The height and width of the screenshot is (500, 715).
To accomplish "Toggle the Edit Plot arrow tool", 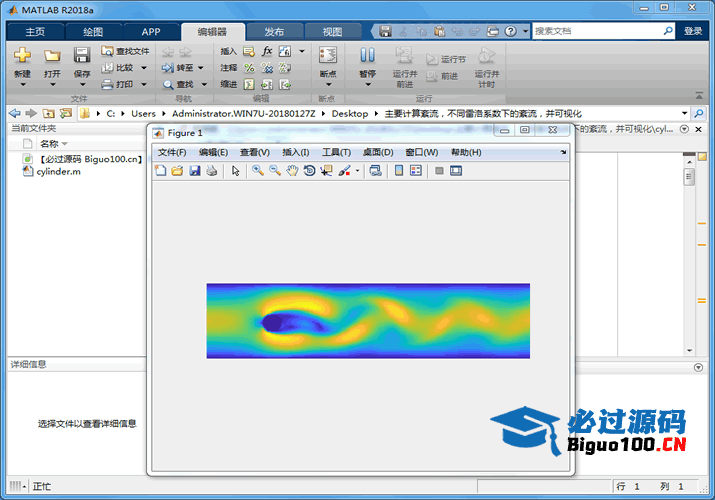I will (x=236, y=171).
